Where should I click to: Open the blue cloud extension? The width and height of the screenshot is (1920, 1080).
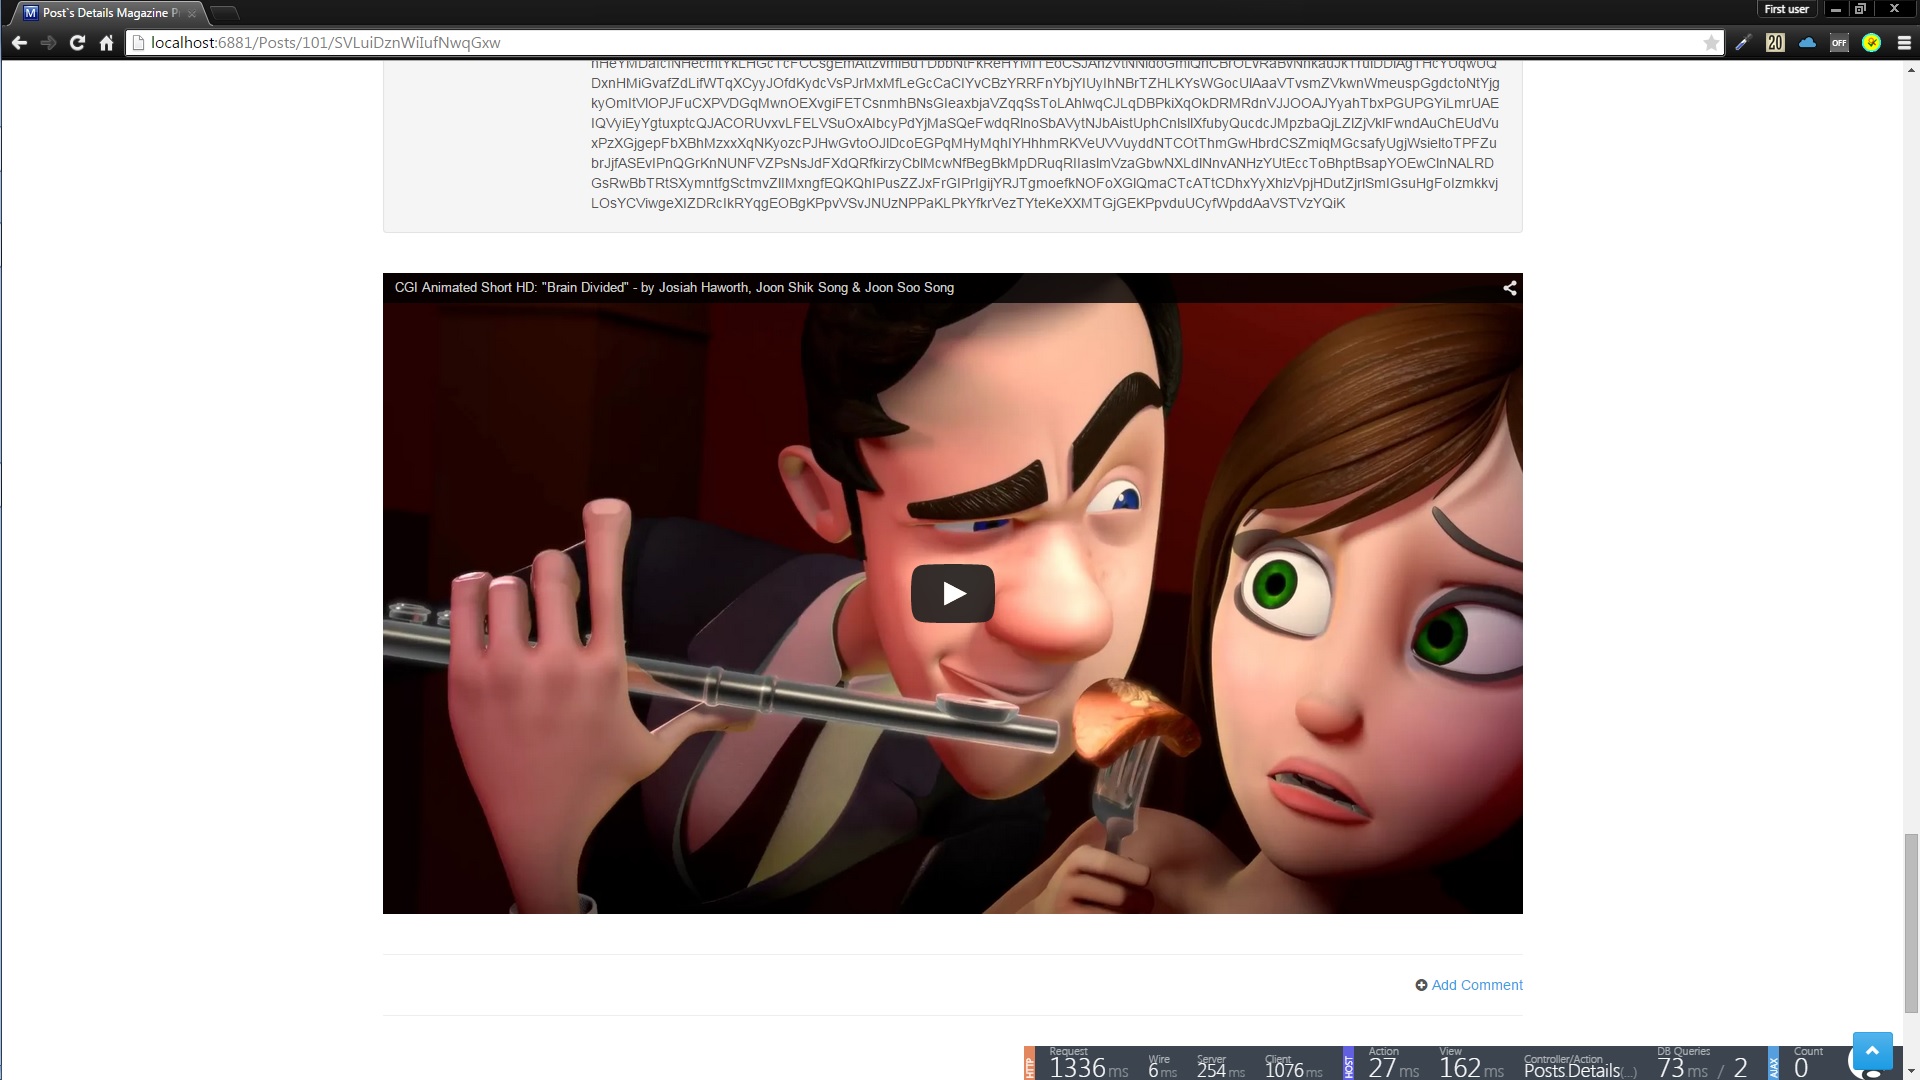click(x=1807, y=43)
